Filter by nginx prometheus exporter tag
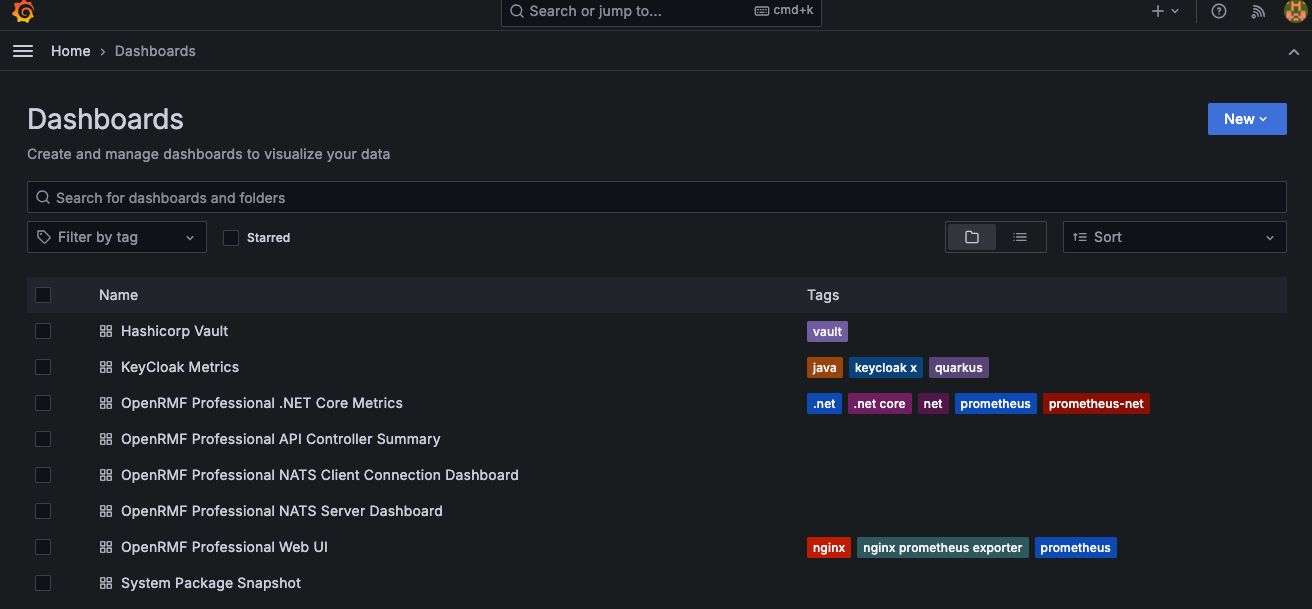 point(943,548)
